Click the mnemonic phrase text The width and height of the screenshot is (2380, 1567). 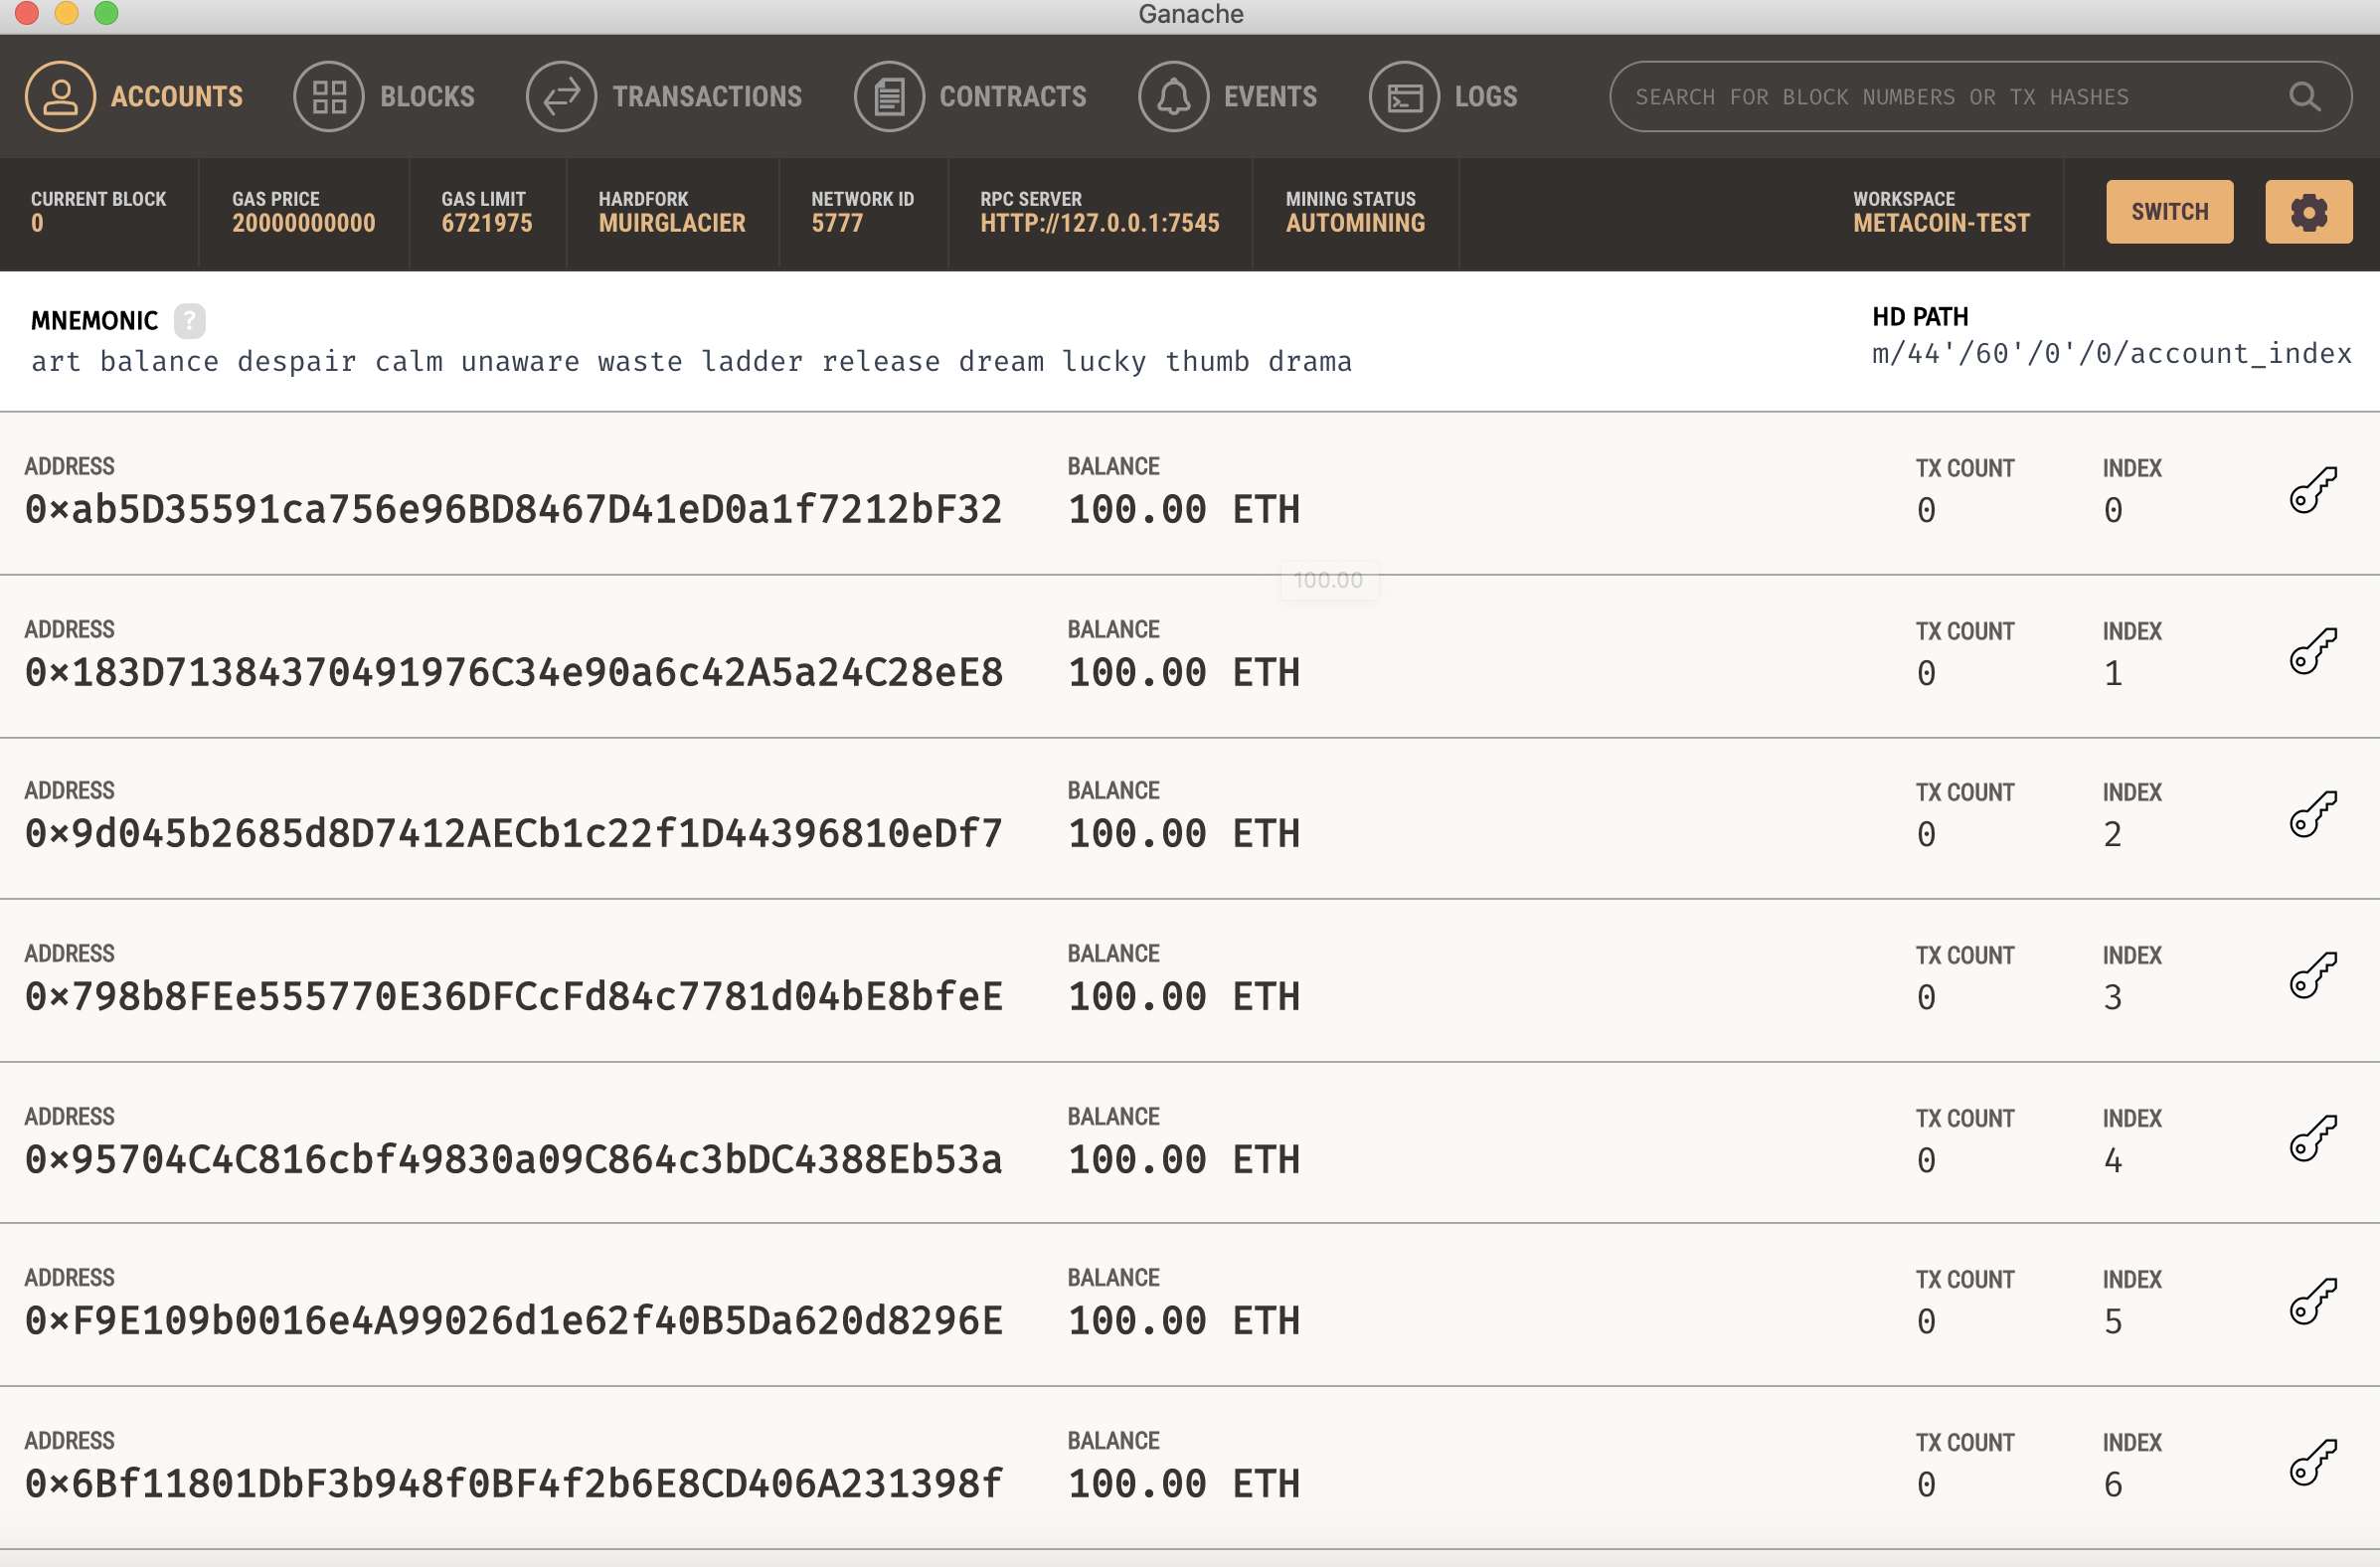(690, 361)
